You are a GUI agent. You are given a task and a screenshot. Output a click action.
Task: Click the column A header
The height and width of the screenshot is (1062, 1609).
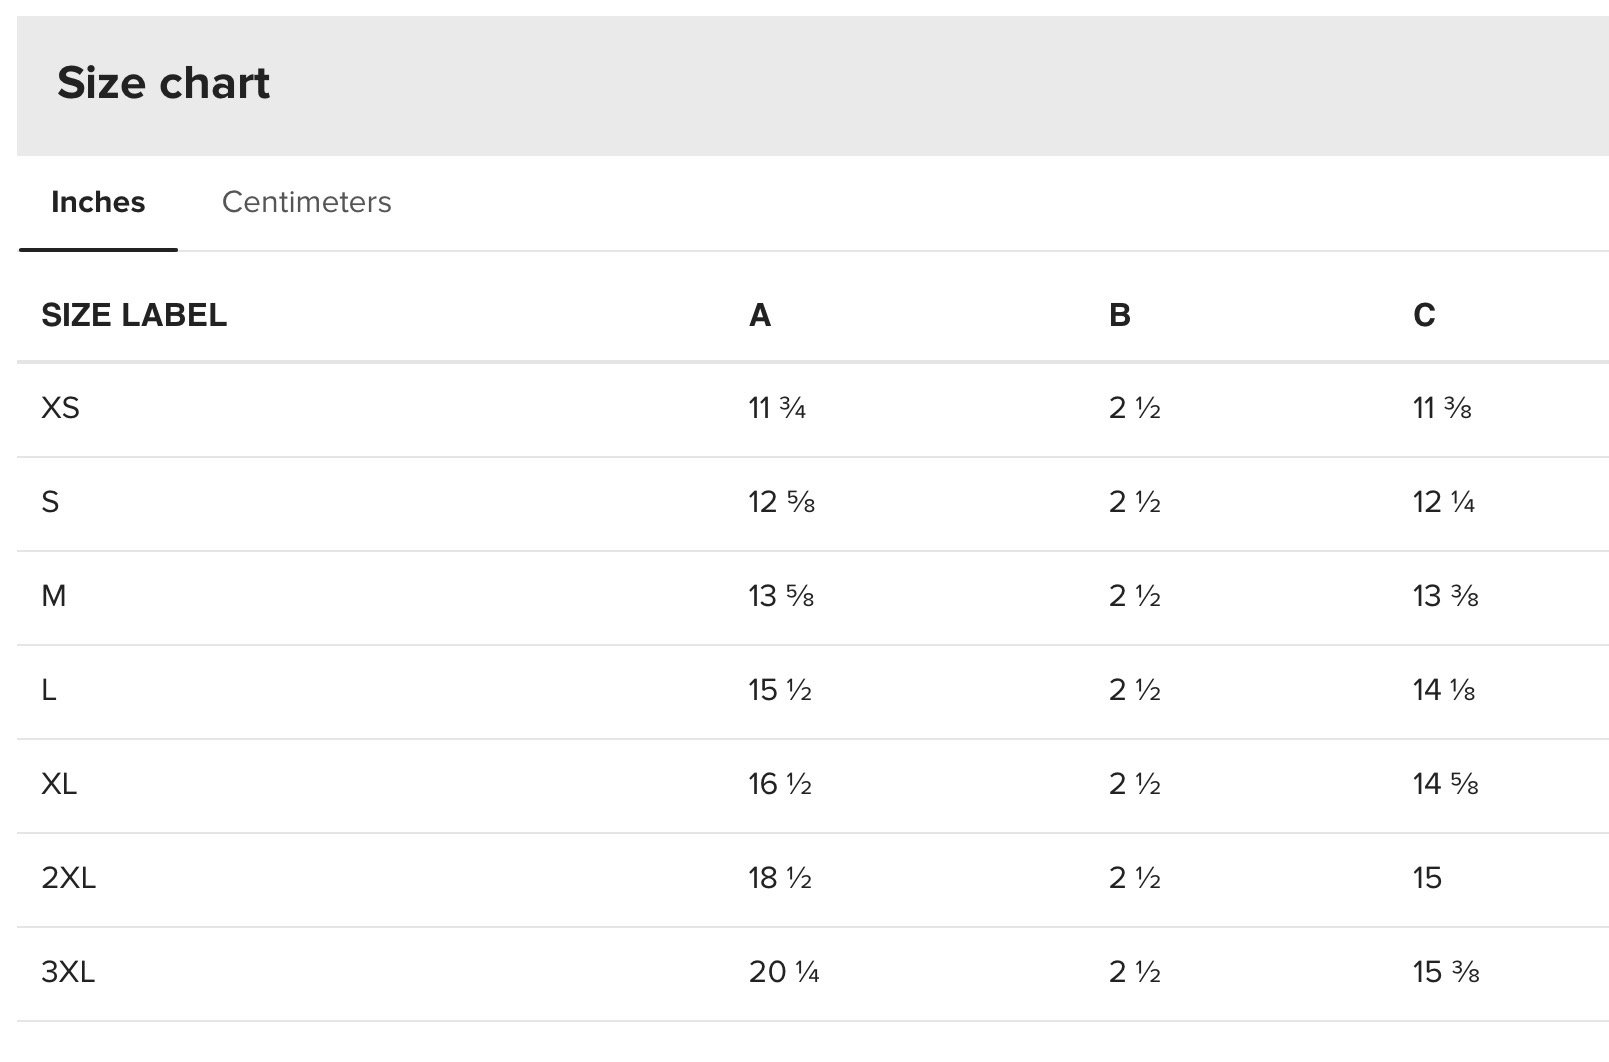point(759,315)
